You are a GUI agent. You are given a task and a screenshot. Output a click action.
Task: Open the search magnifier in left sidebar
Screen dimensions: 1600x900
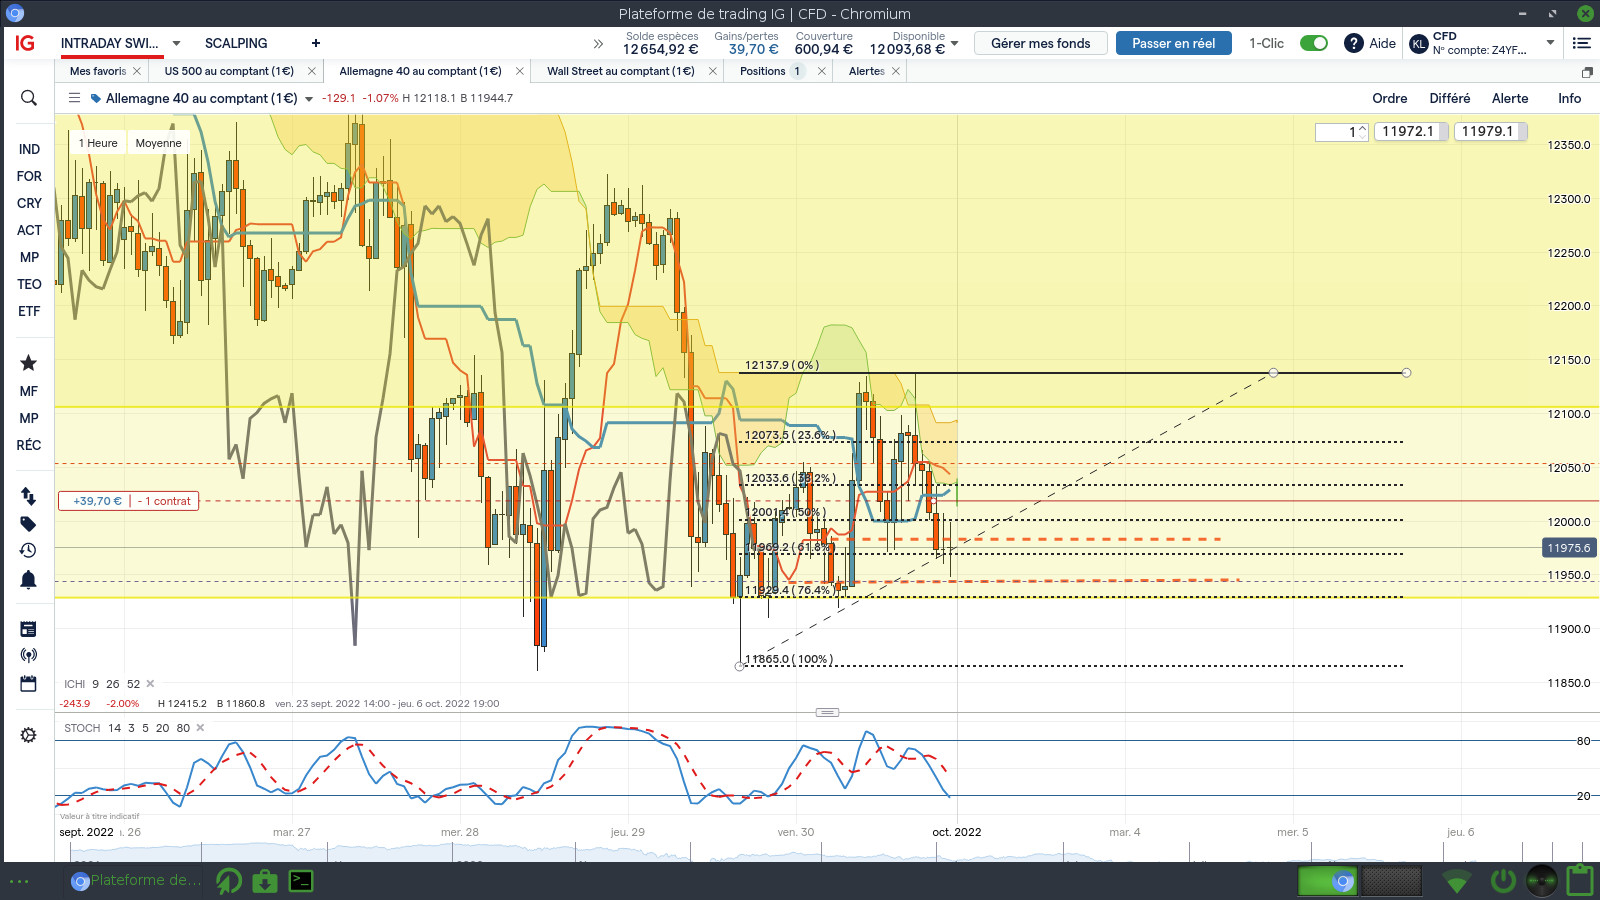point(28,98)
